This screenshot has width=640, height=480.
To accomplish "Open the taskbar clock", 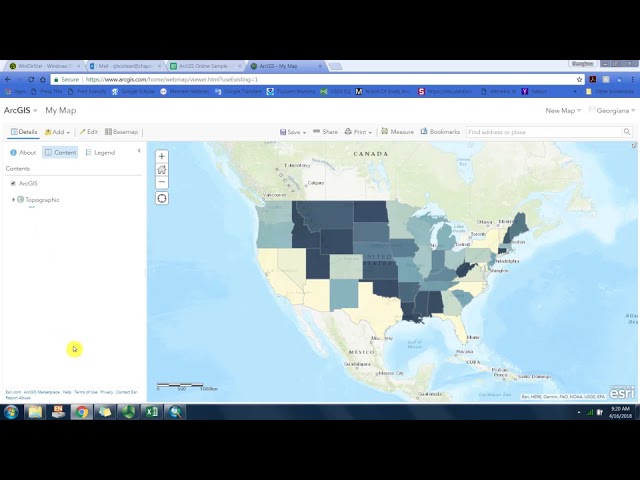I will pyautogui.click(x=620, y=412).
